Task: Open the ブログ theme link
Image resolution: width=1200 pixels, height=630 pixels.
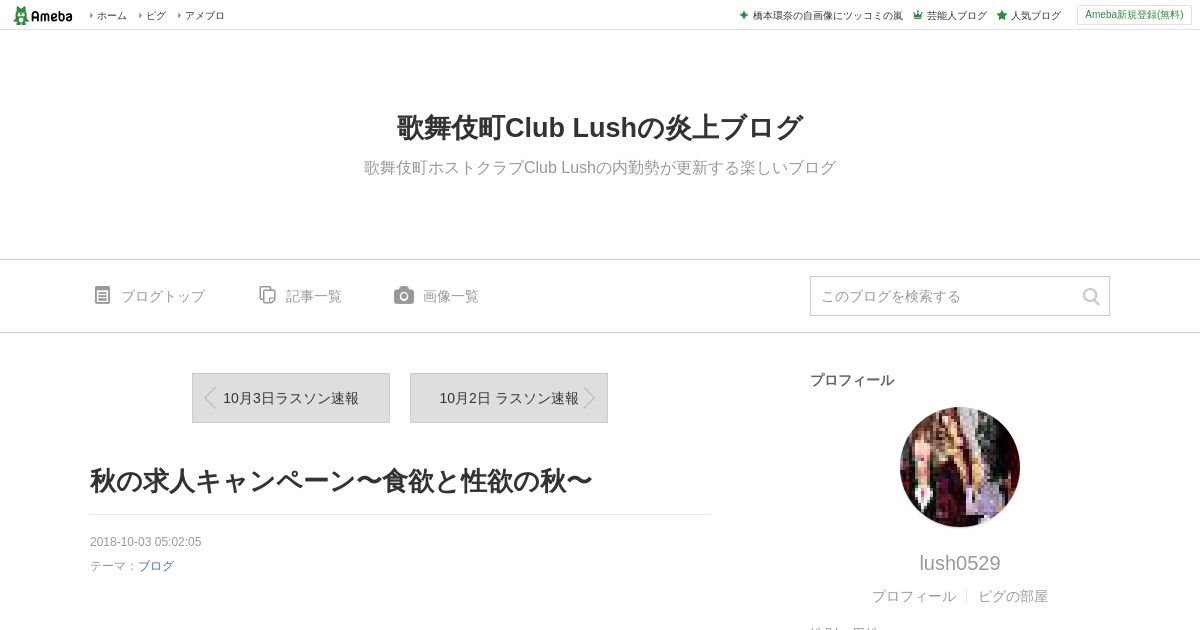Action: click(x=156, y=566)
